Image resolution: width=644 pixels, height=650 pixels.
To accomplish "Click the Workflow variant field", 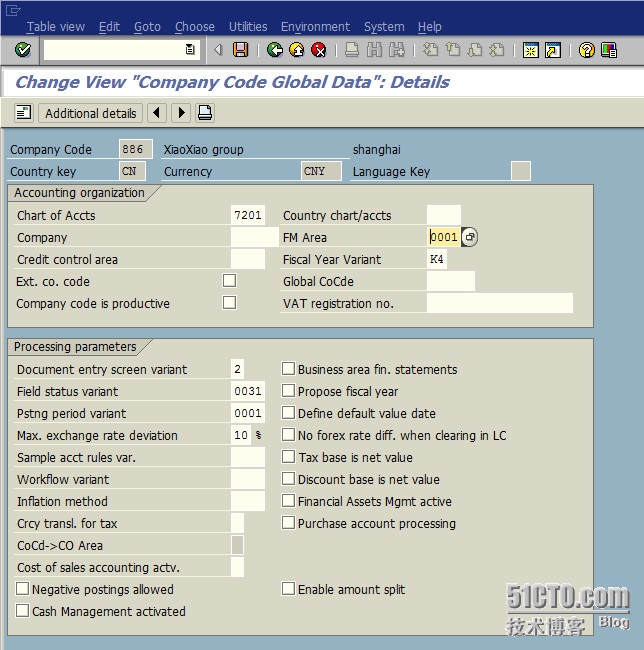I will pyautogui.click(x=247, y=479).
